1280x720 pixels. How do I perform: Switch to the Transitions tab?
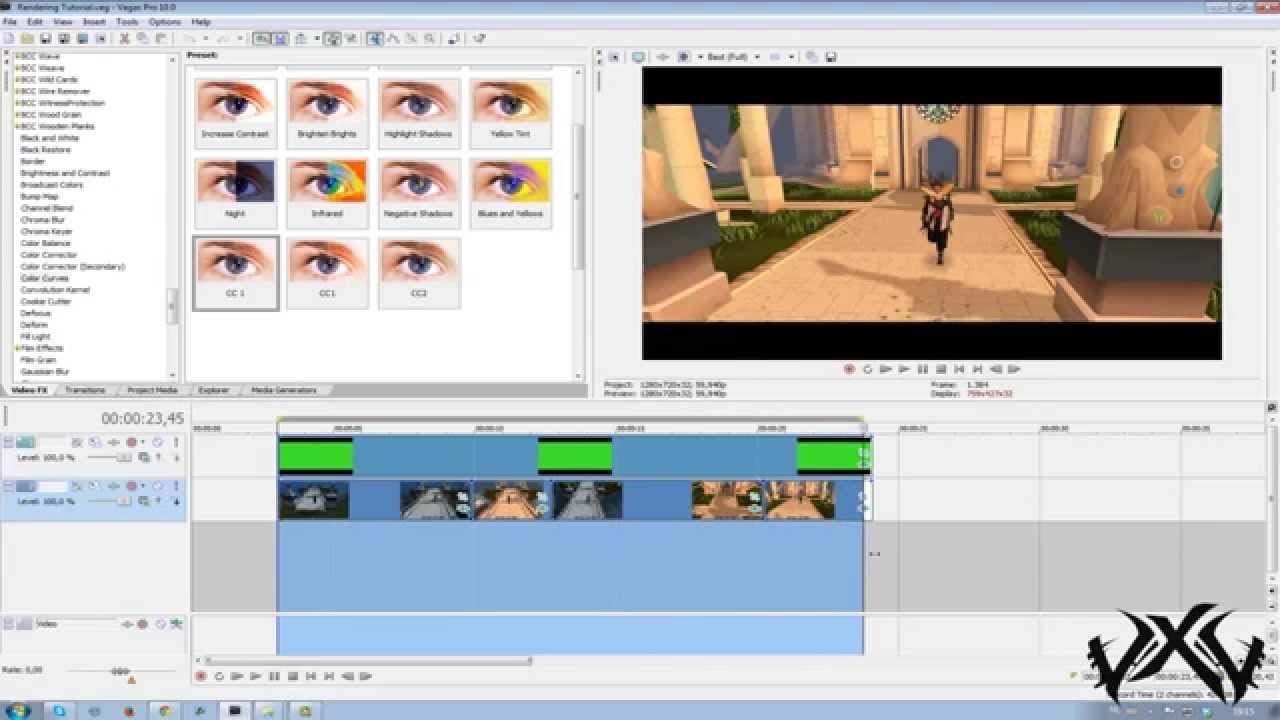pos(85,390)
